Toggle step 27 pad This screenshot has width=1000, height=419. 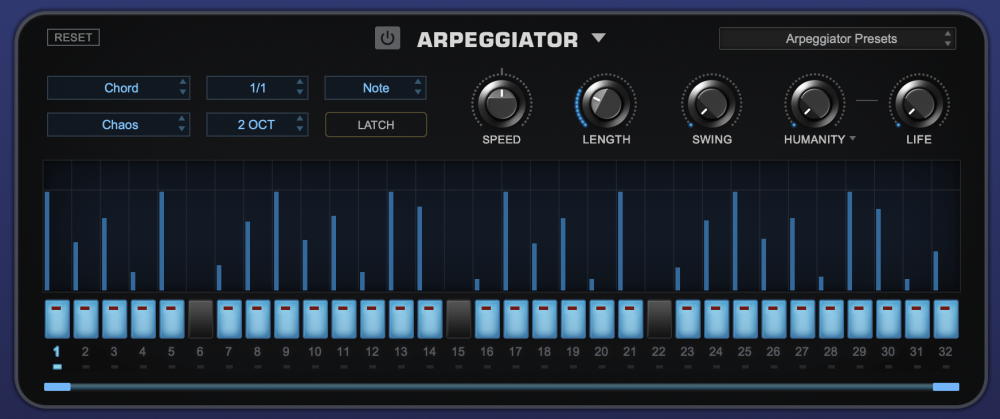[802, 319]
